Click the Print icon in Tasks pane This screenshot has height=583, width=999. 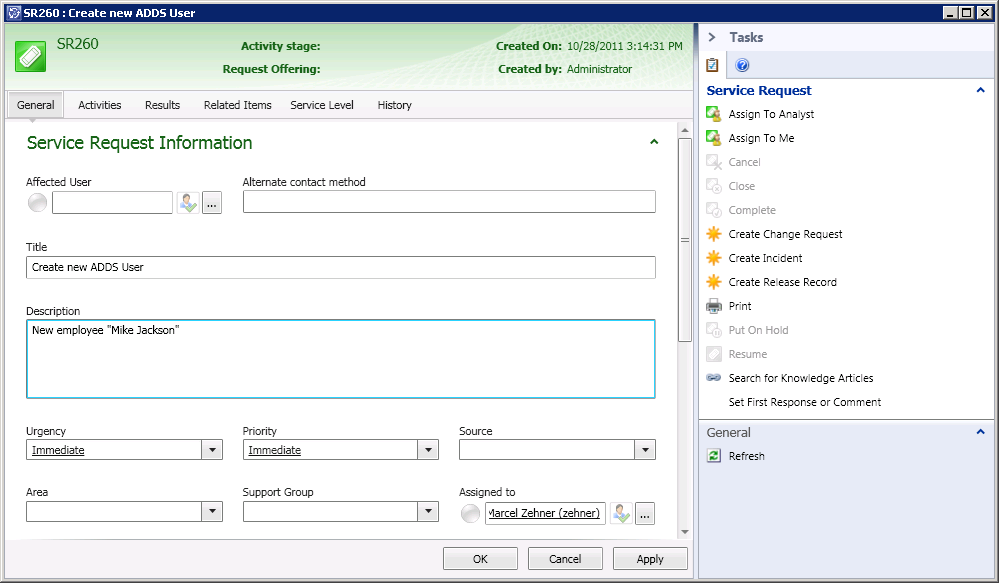click(x=714, y=306)
